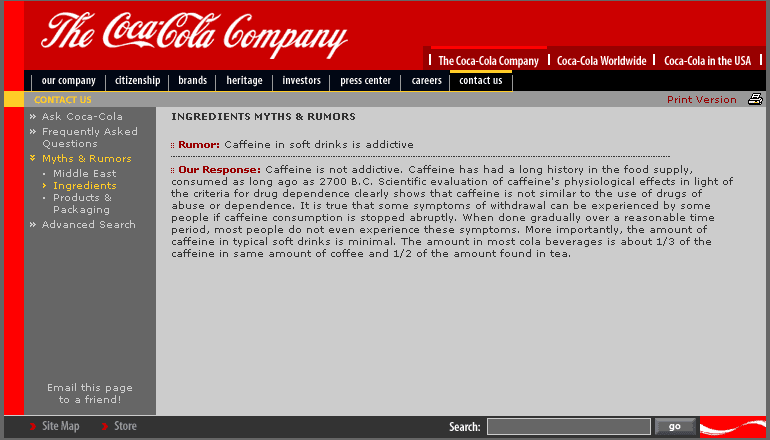Click the Search input field
The width and height of the screenshot is (770, 440).
pyautogui.click(x=569, y=427)
